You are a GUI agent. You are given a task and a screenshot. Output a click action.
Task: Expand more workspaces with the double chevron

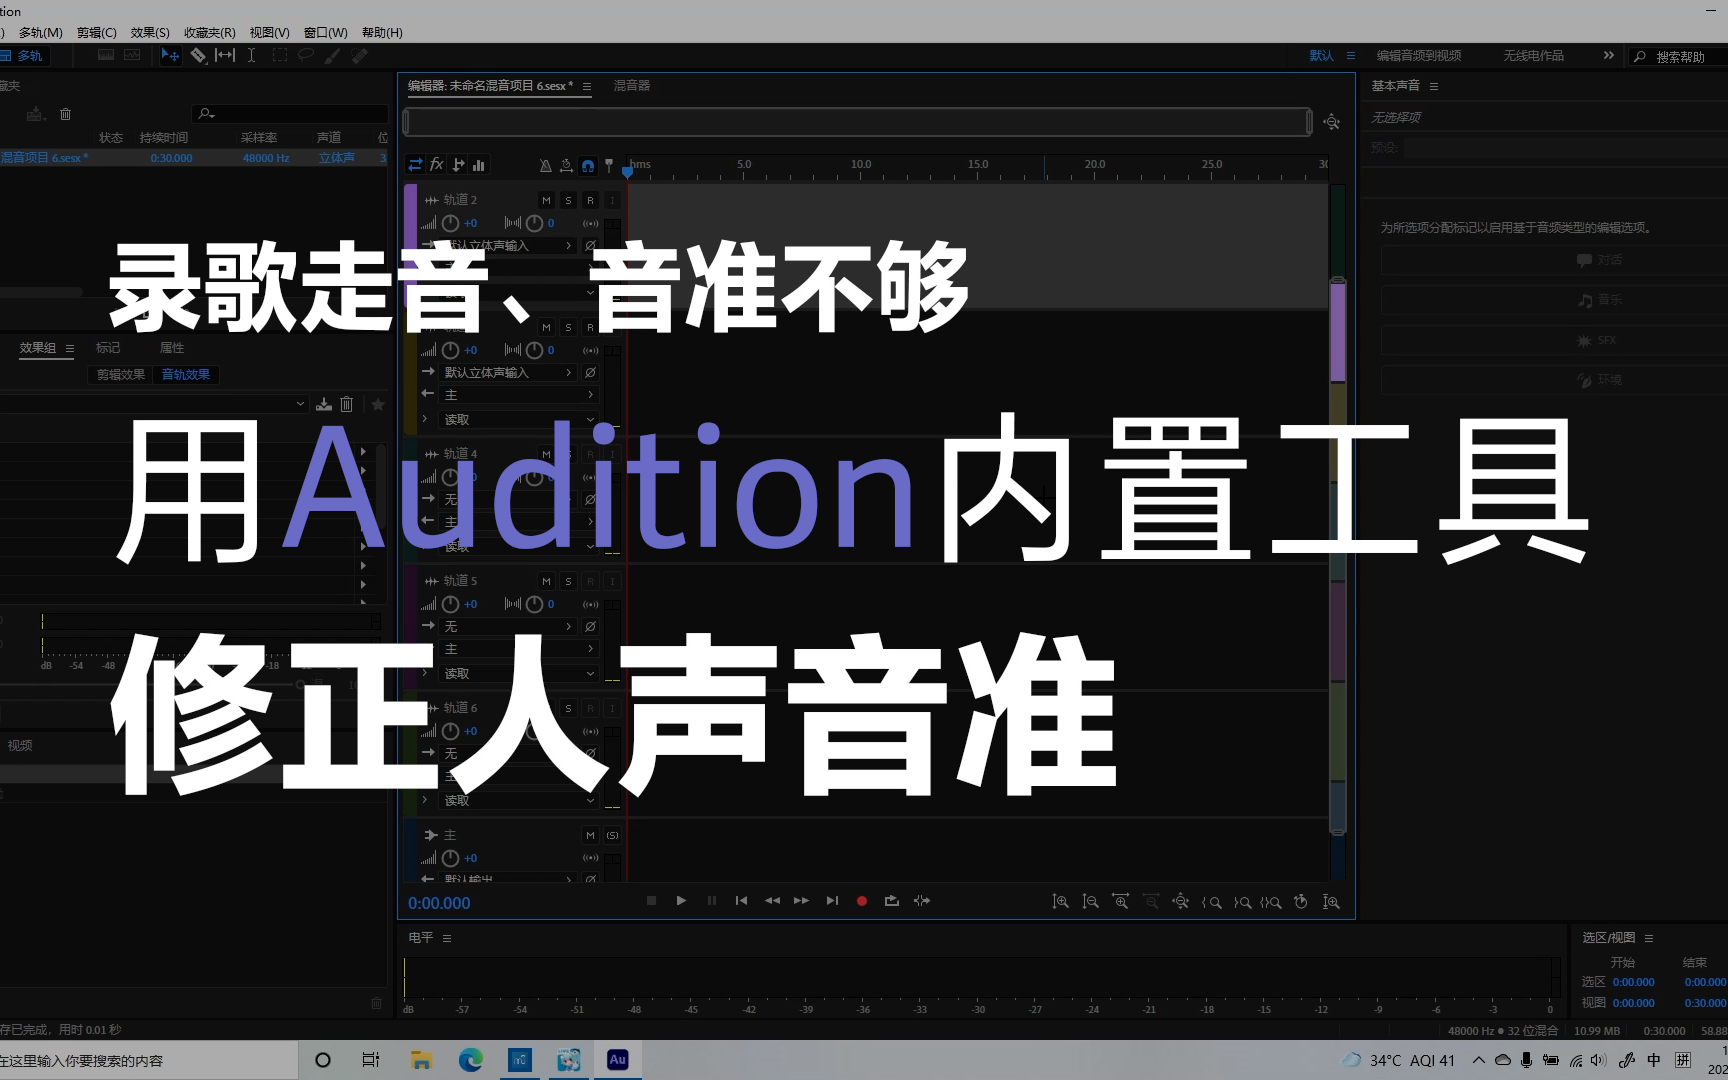(1608, 56)
